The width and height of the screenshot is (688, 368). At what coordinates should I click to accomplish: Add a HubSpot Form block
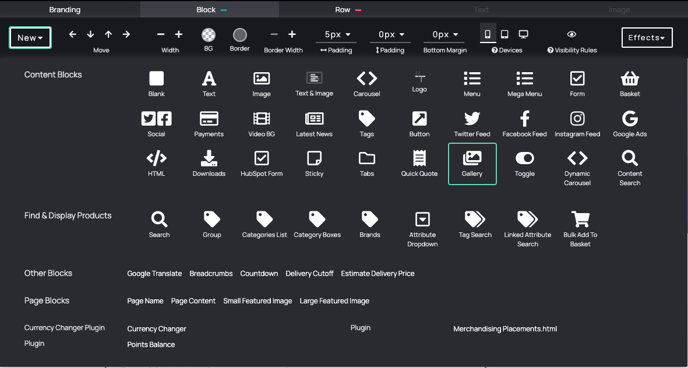(262, 164)
